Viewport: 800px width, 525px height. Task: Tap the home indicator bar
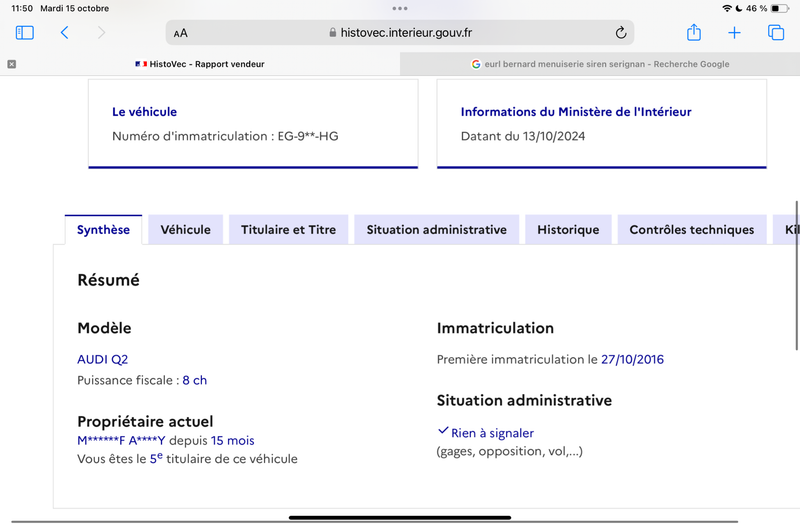point(400,517)
